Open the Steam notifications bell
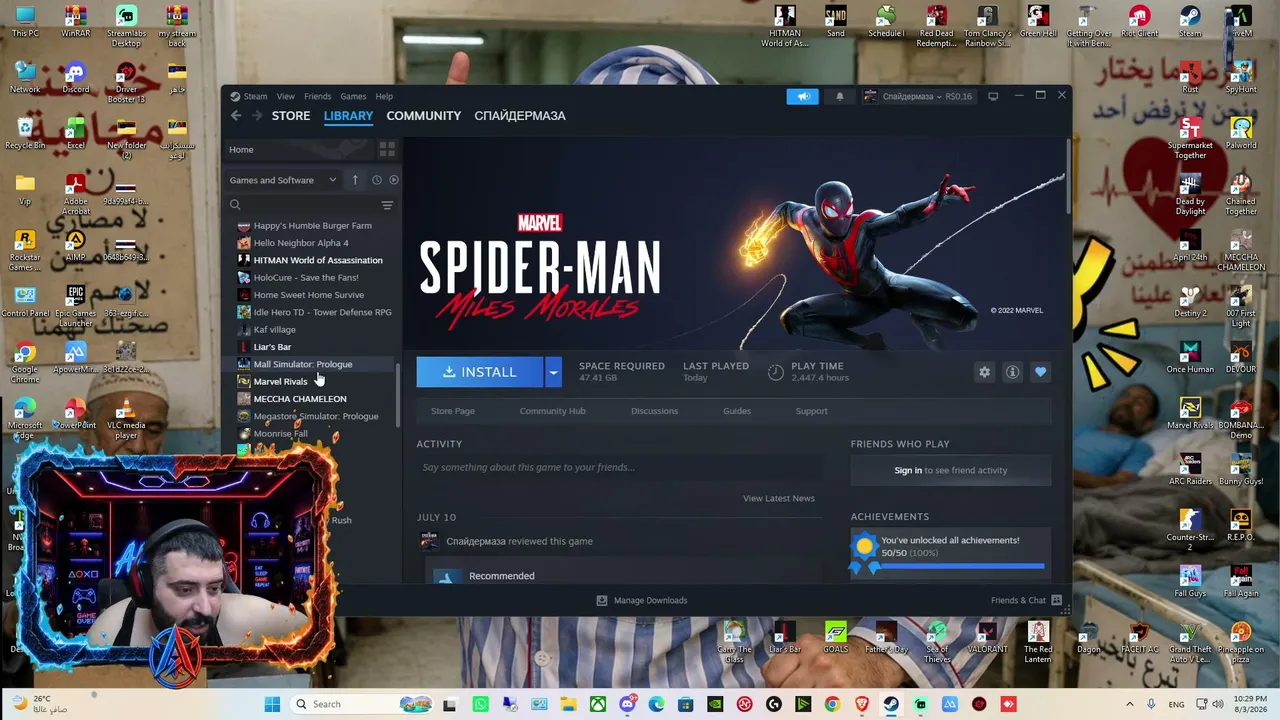 tap(839, 96)
